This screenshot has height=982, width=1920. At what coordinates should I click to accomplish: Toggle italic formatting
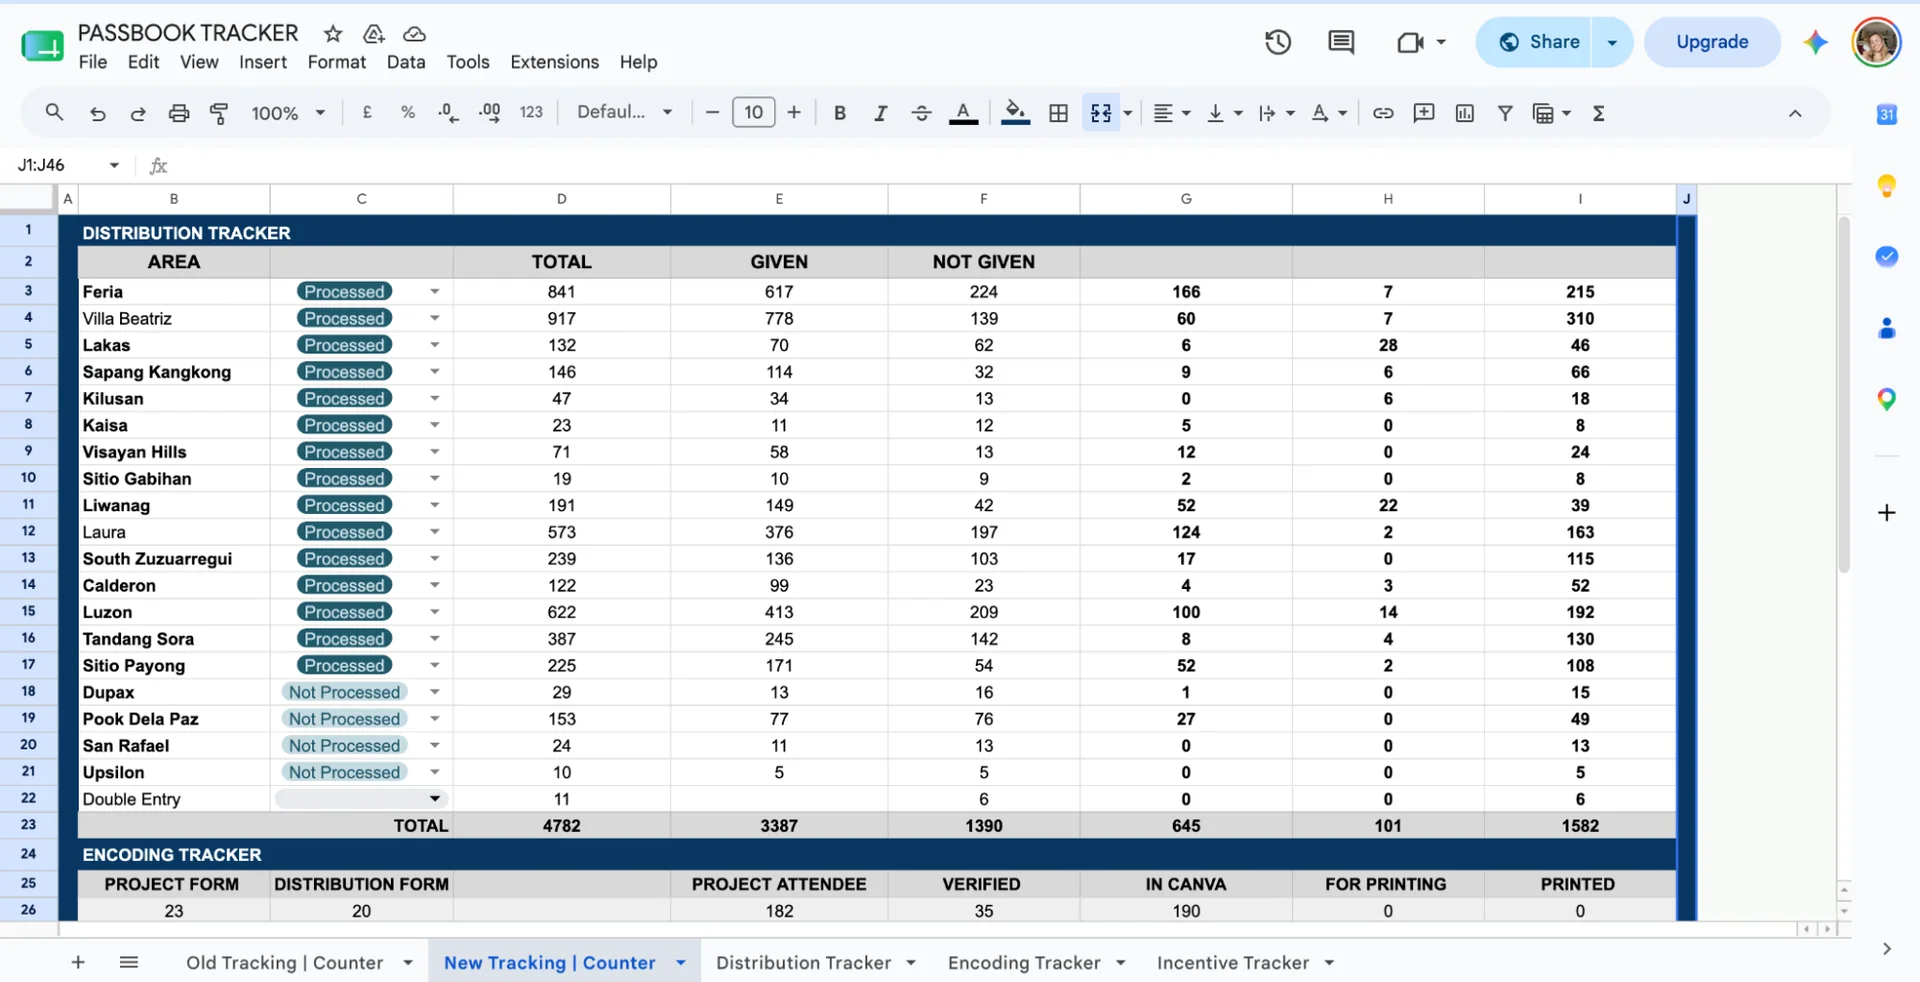pyautogui.click(x=880, y=113)
